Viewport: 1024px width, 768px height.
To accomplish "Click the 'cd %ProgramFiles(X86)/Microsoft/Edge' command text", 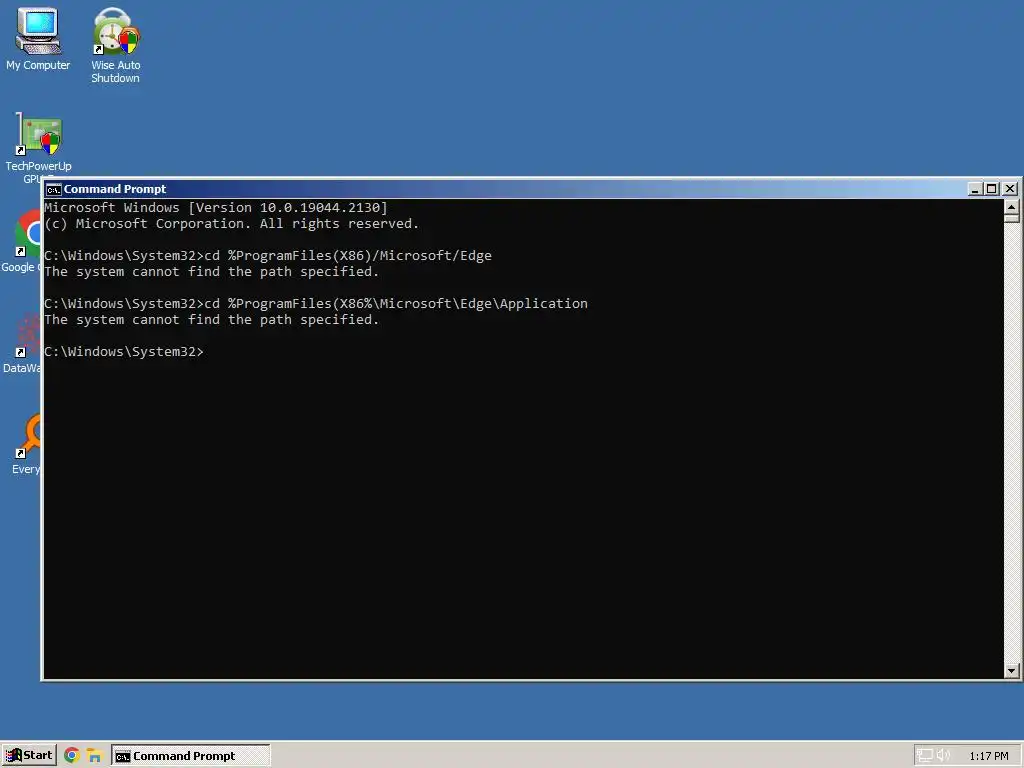I will 348,256.
